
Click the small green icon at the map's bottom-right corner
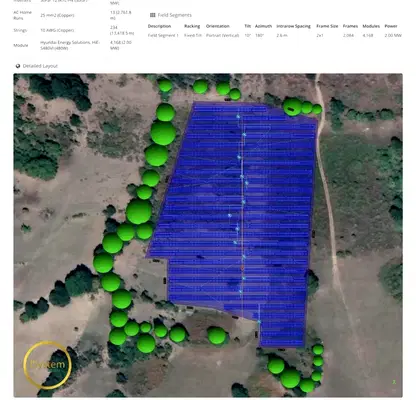coord(394,382)
